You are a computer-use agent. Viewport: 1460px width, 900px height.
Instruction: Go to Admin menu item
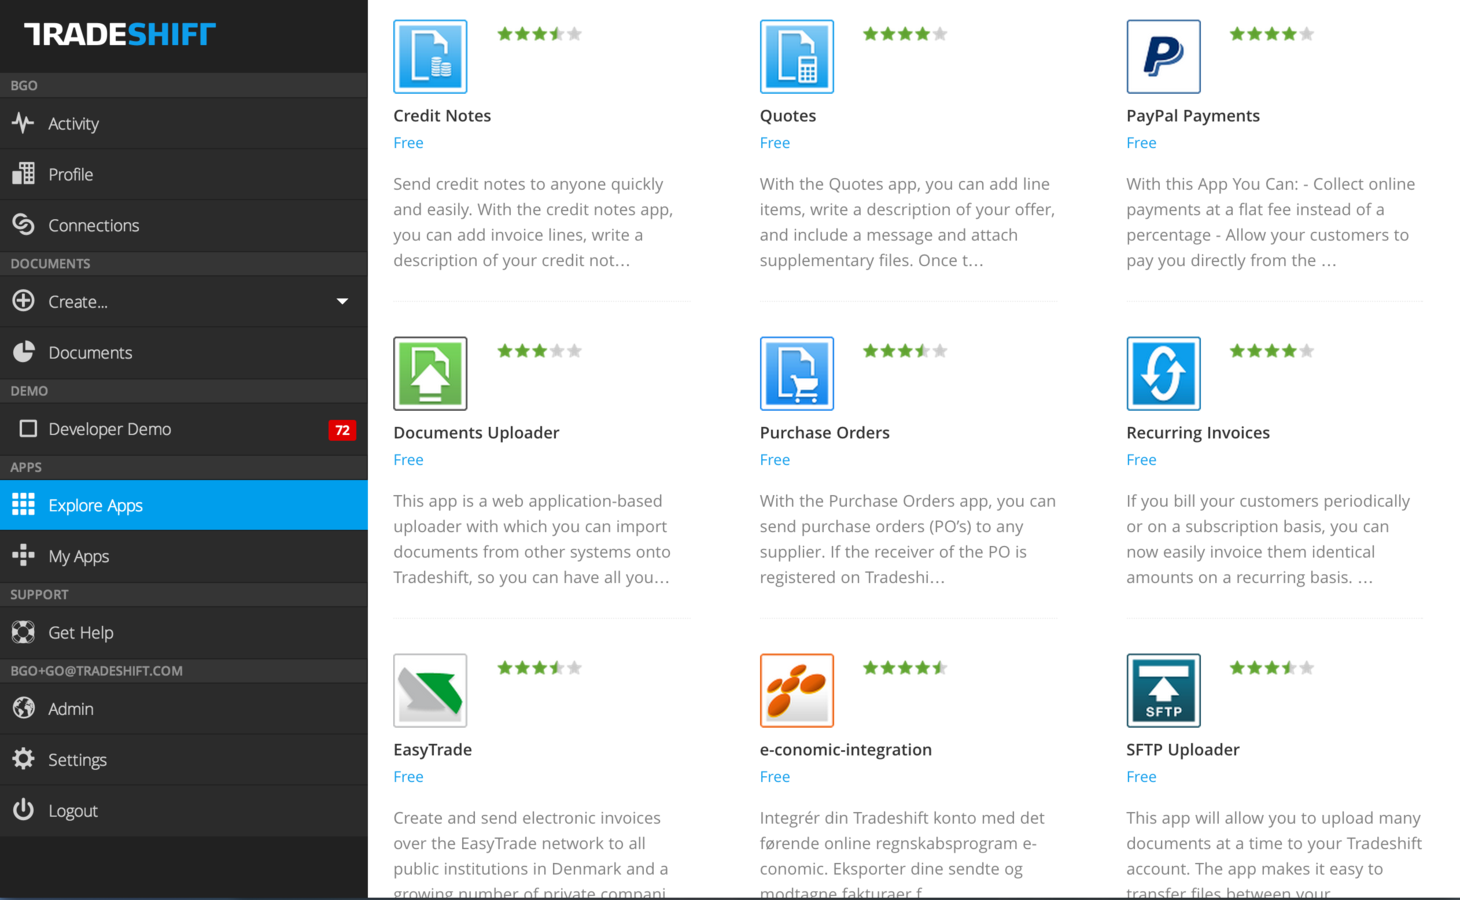[x=184, y=708]
